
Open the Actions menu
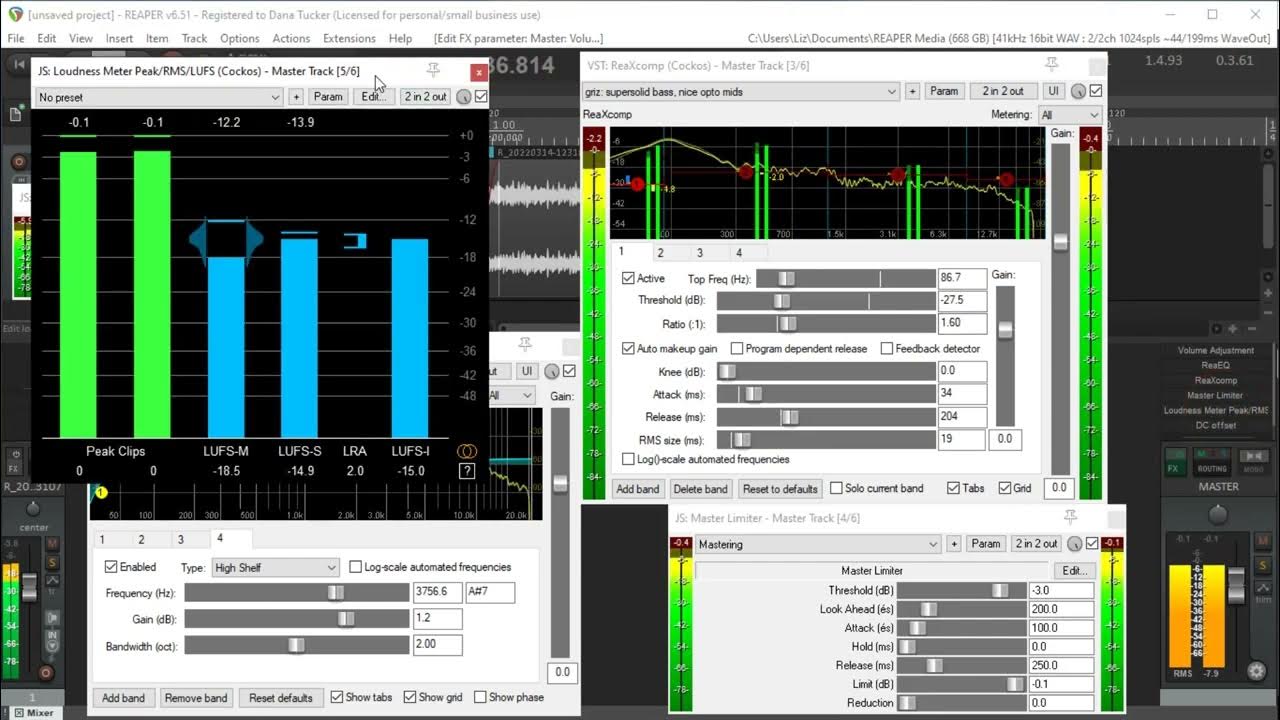point(291,38)
